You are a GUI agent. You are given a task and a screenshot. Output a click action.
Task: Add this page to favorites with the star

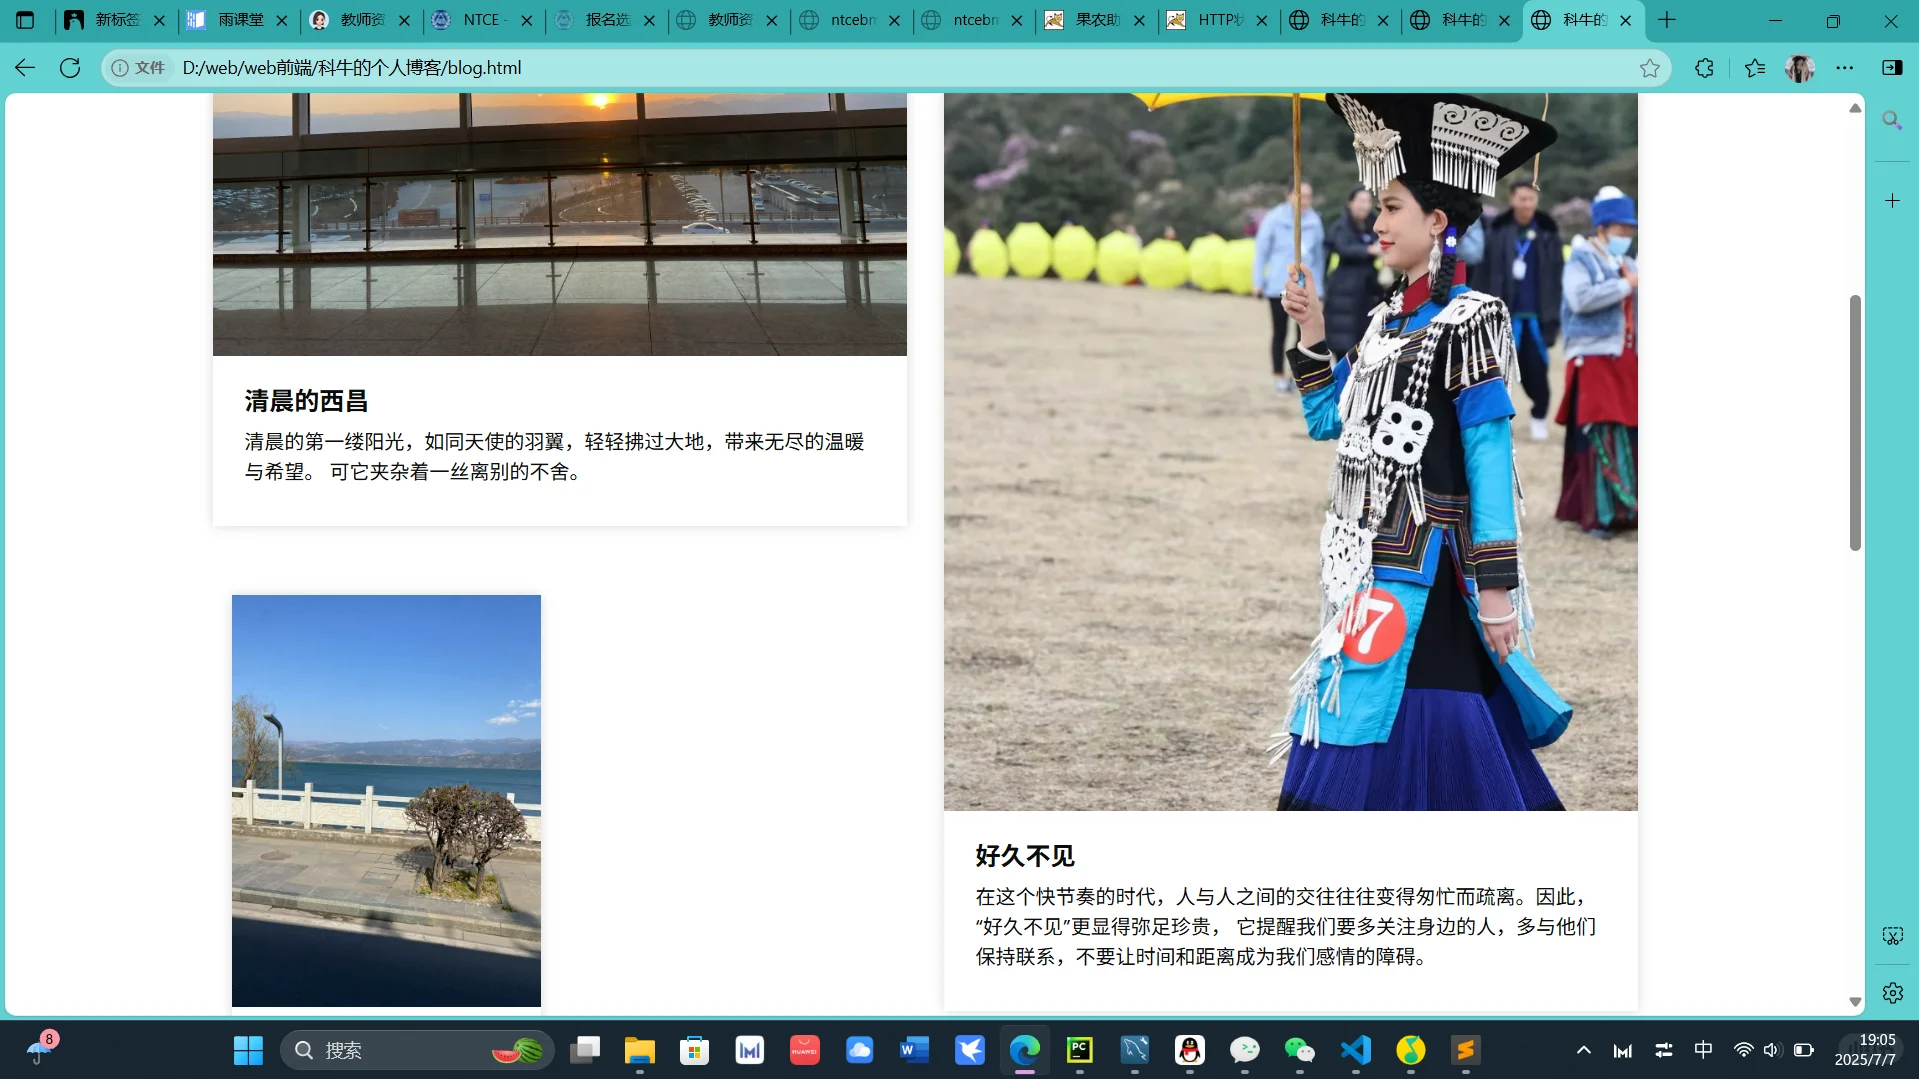1650,68
